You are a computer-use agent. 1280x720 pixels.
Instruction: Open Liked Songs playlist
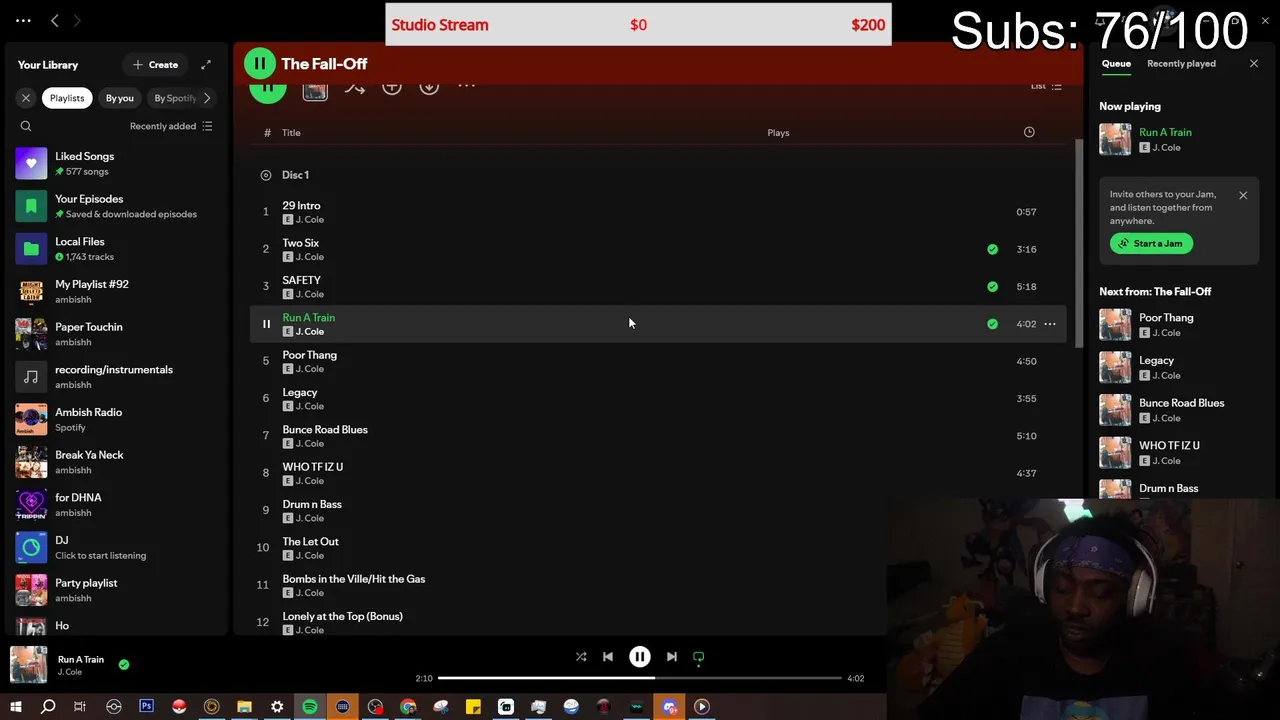coord(115,163)
